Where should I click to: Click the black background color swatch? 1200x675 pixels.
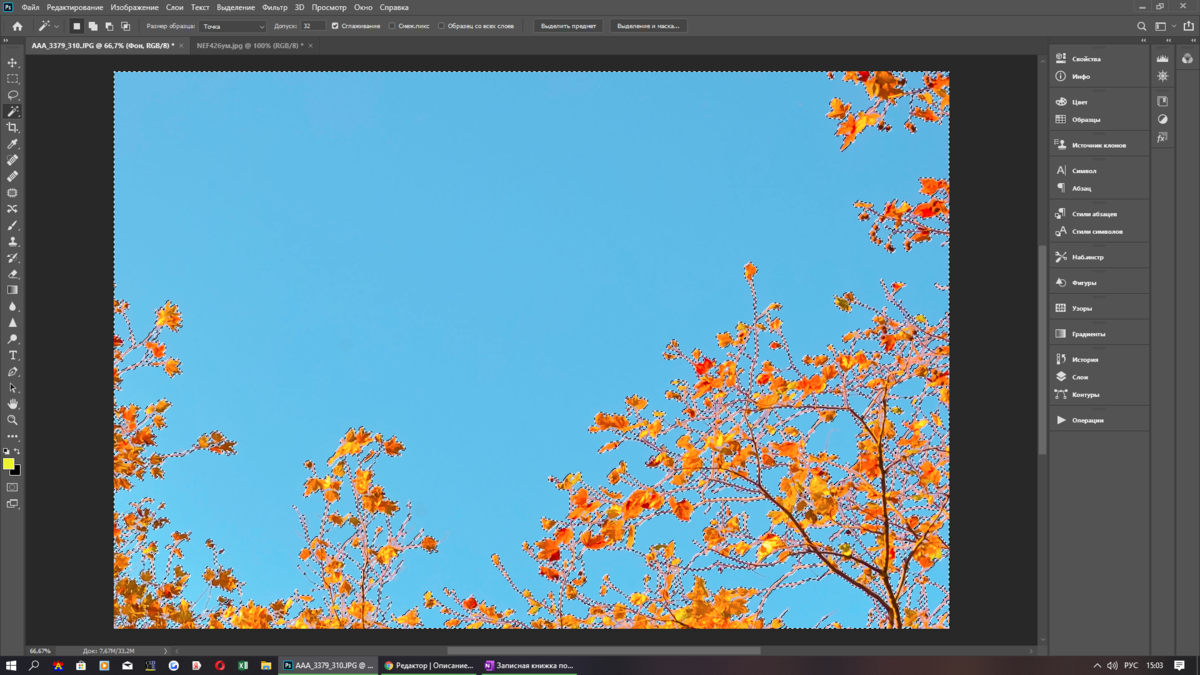pyautogui.click(x=17, y=471)
